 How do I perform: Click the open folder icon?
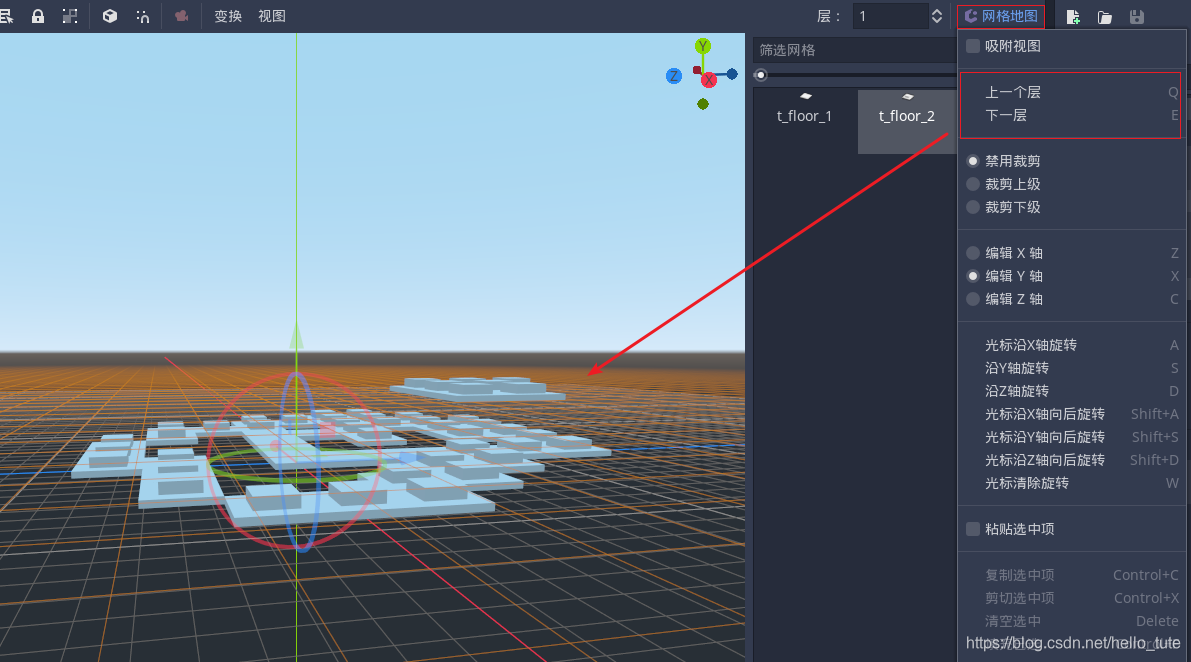(1107, 16)
